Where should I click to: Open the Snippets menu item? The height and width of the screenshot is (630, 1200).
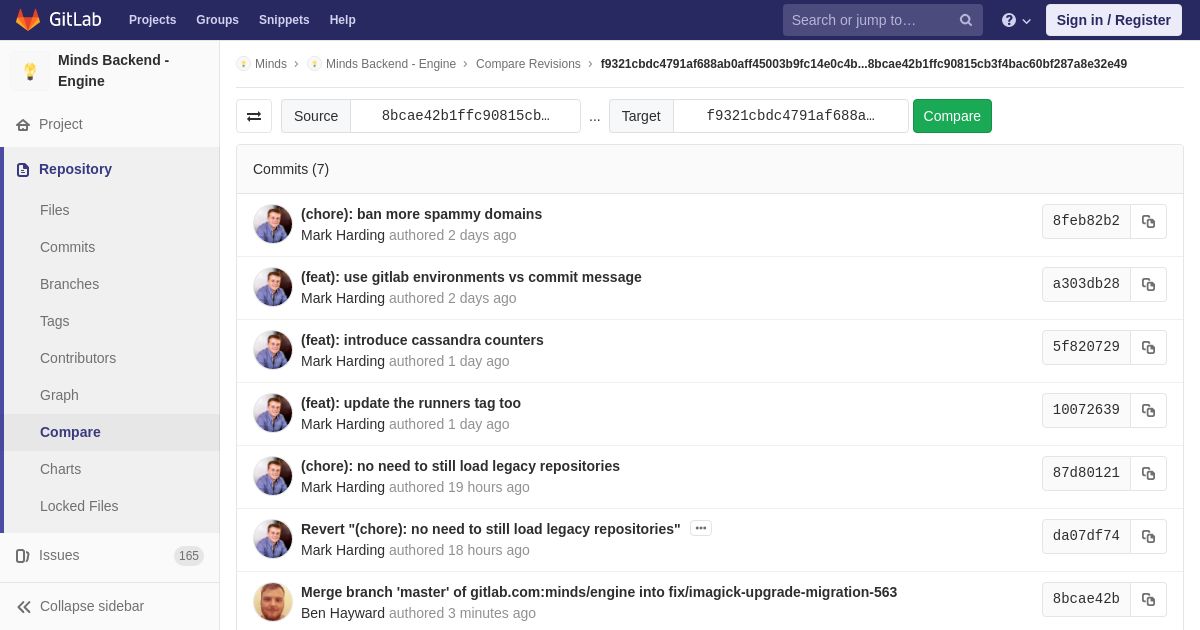[284, 20]
